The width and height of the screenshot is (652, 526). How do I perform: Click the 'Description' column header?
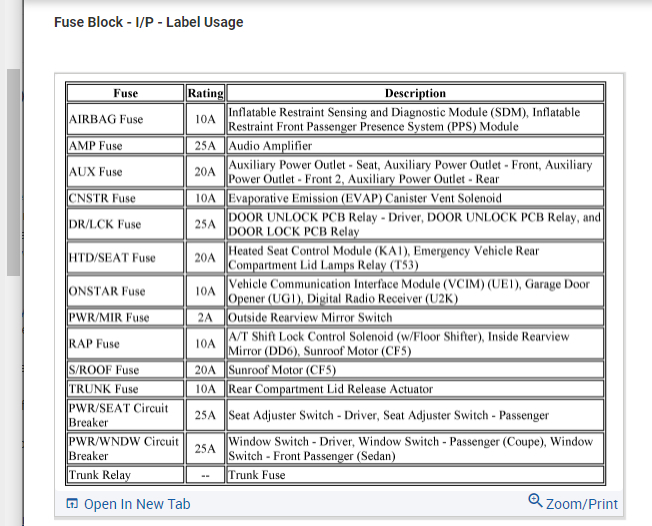click(x=415, y=93)
